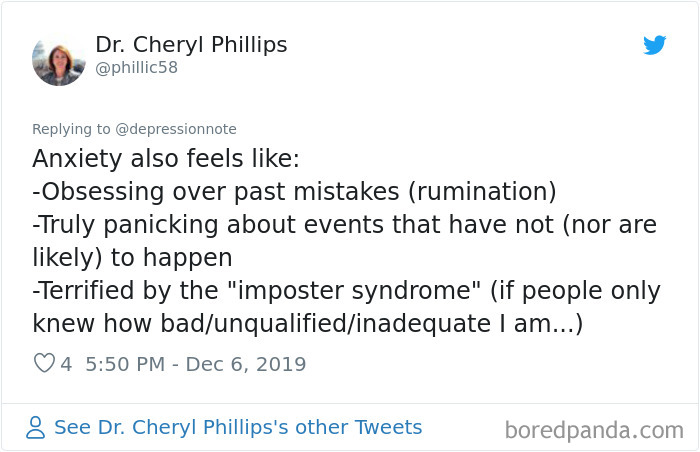Click the "Anxiety also feels like:" line
The image size is (700, 452).
coord(165,160)
